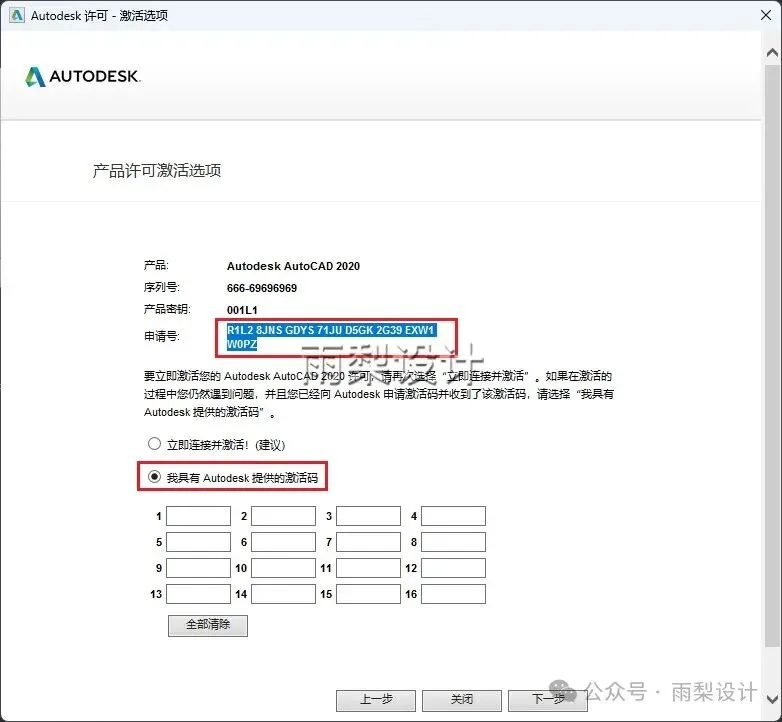Viewport: 782px width, 722px height.
Task: Click activation code input field 9
Action: (x=198, y=568)
